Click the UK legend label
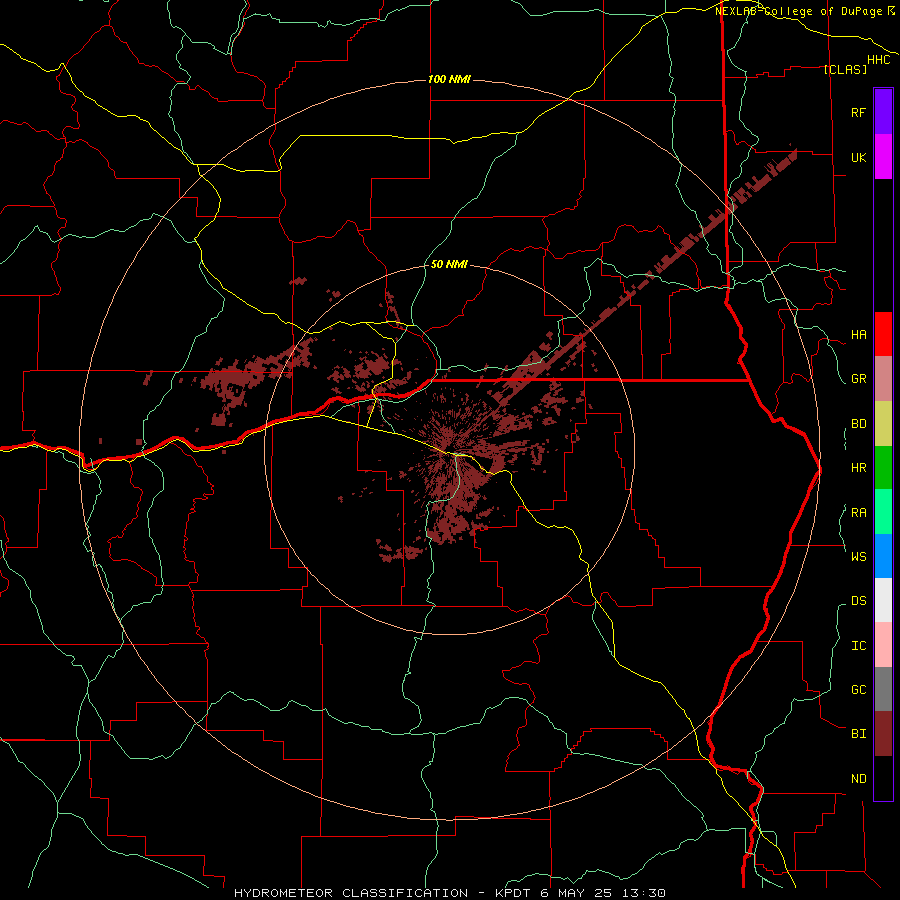 (858, 157)
